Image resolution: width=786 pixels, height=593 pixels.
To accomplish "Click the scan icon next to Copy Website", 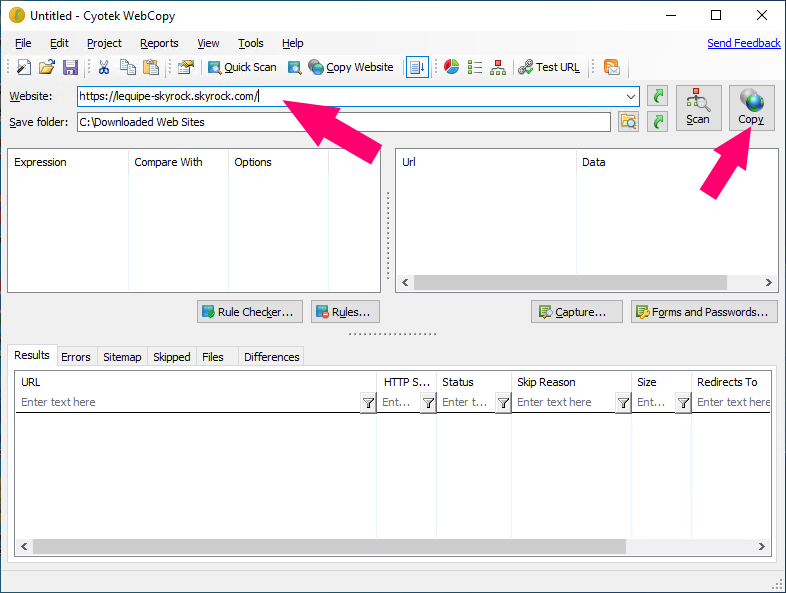I will point(295,67).
